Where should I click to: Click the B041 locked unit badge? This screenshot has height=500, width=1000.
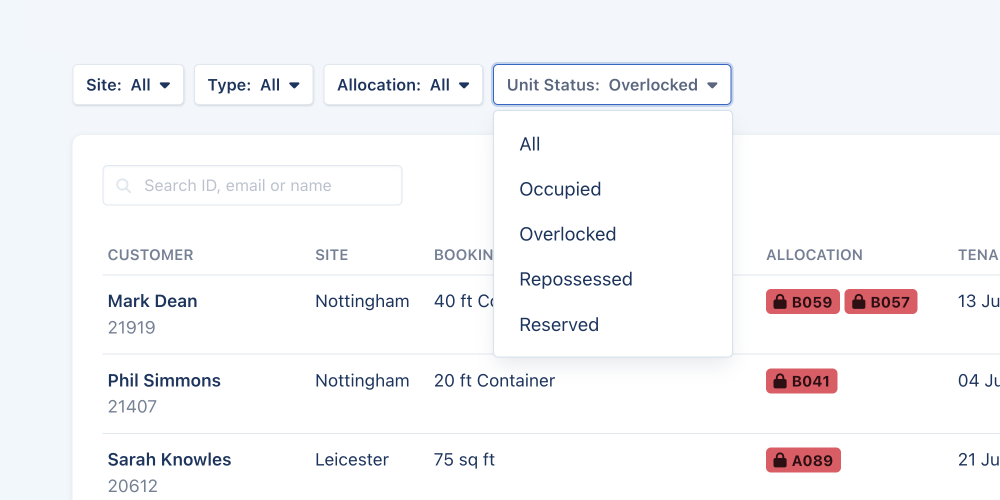click(802, 381)
